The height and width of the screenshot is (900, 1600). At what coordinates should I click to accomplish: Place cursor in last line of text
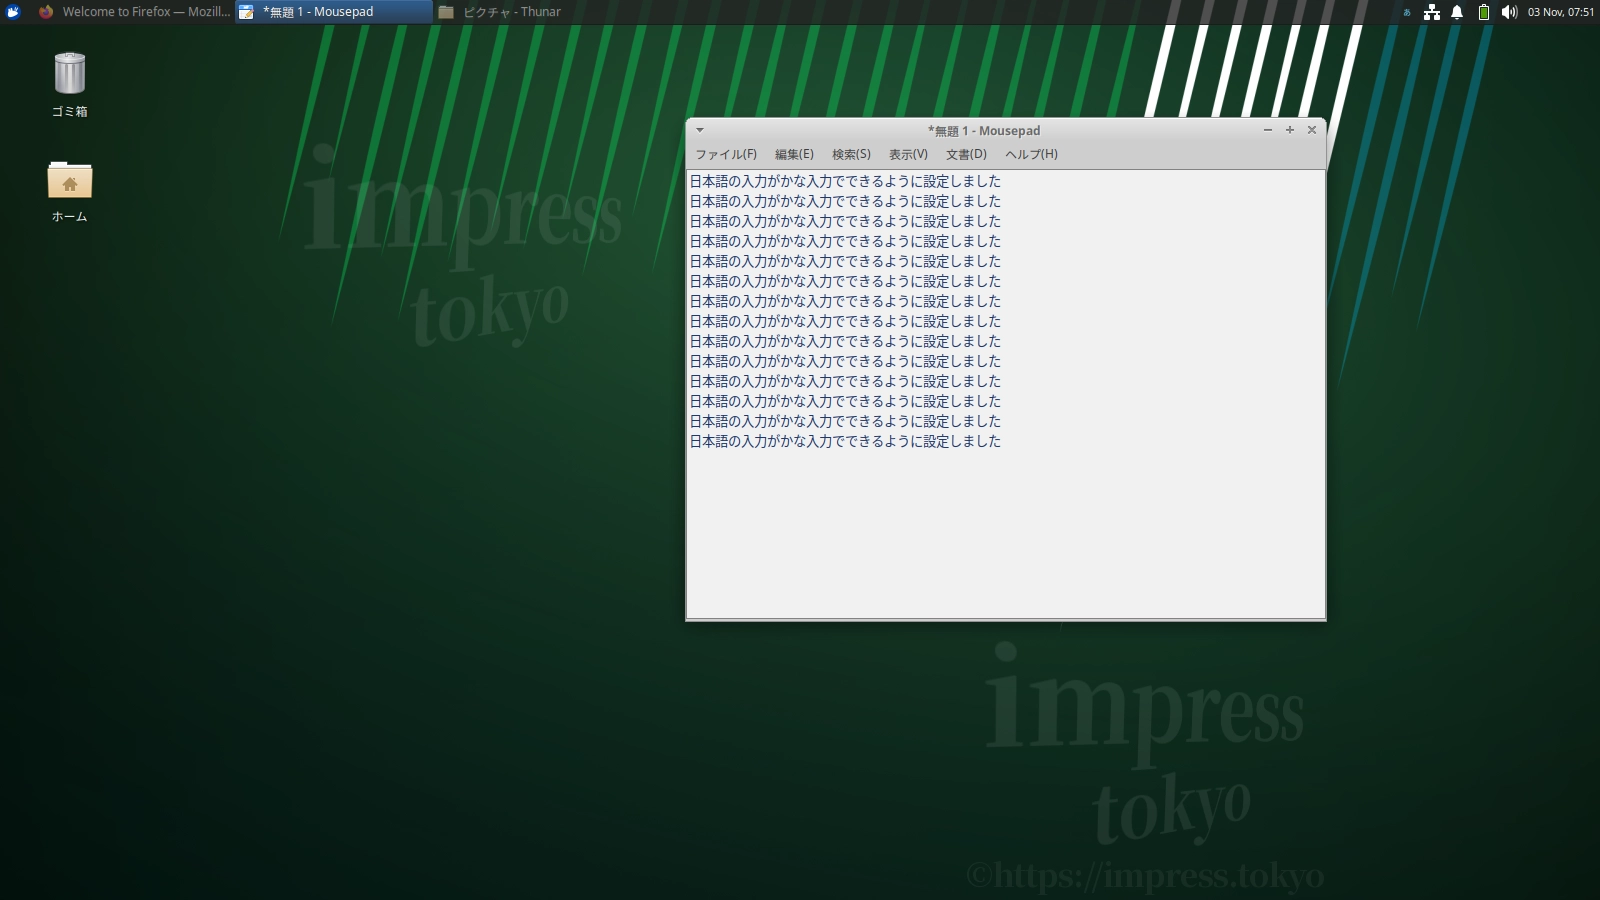pyautogui.click(x=845, y=441)
